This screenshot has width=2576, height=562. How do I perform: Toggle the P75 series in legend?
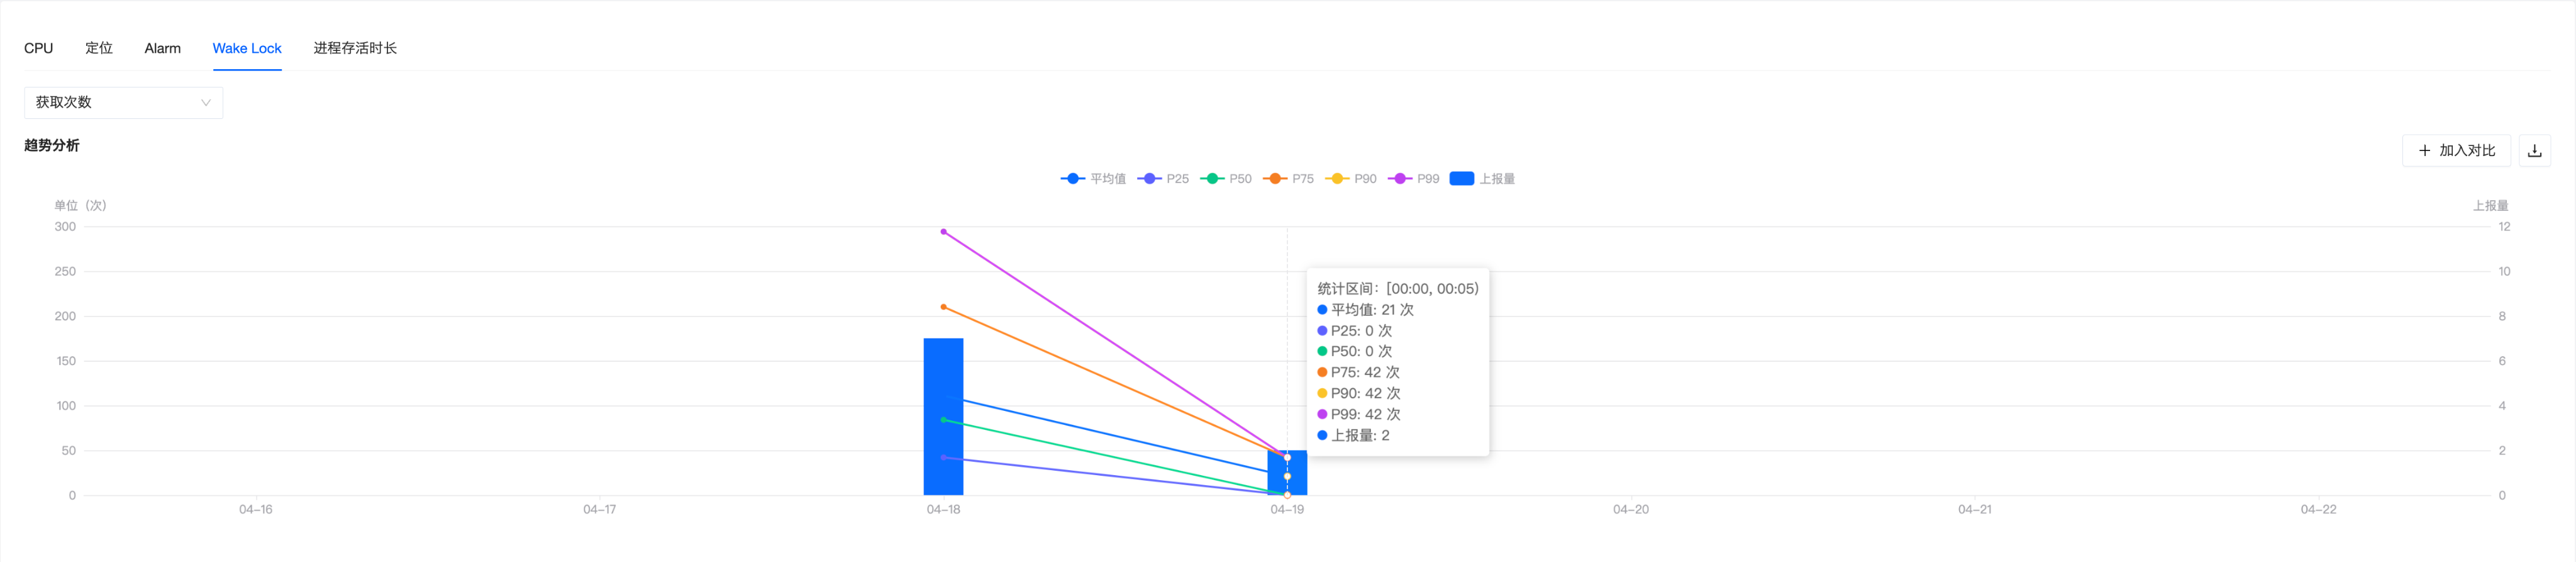click(x=1289, y=179)
